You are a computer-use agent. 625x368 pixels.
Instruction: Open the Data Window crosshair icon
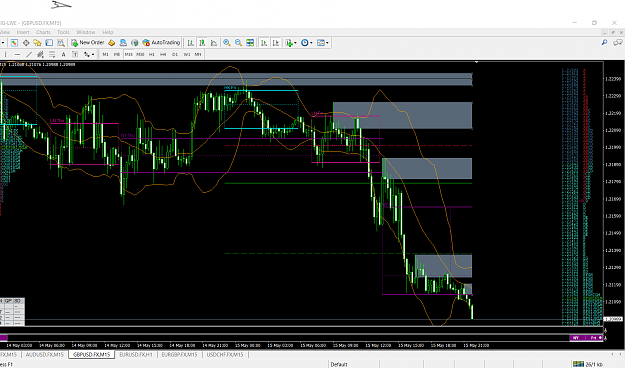(x=26, y=43)
